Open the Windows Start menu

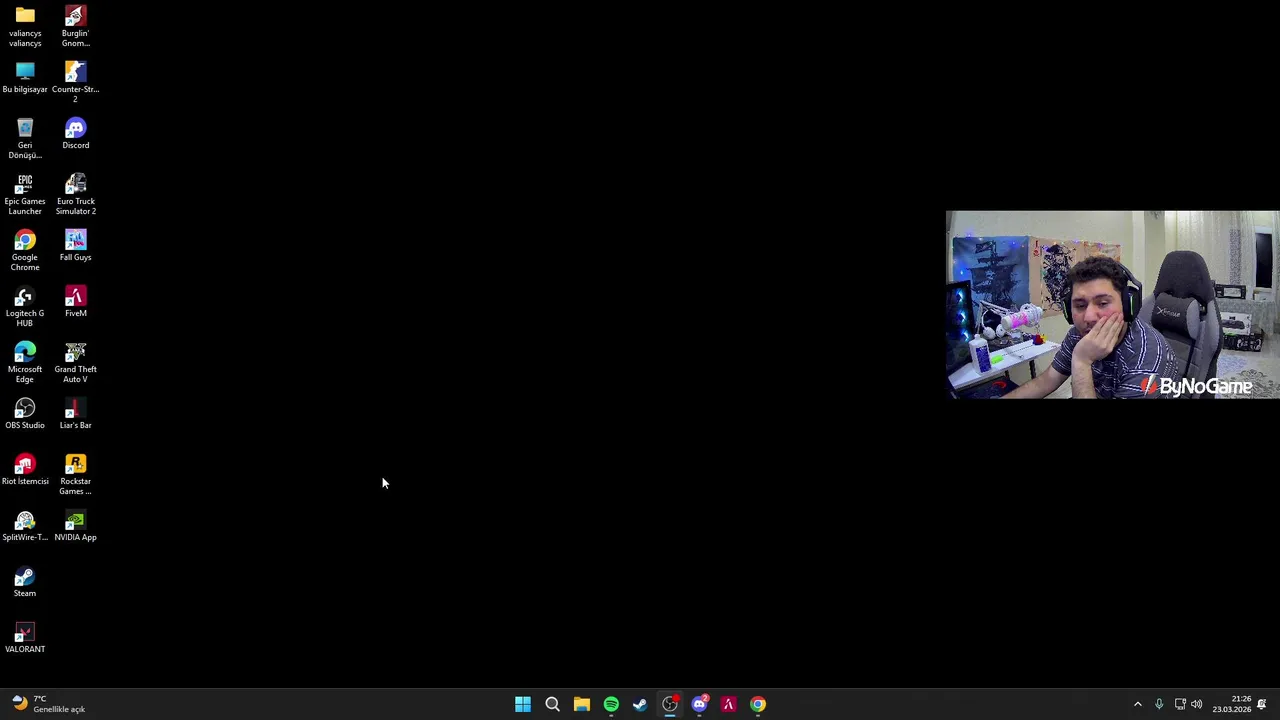(523, 704)
